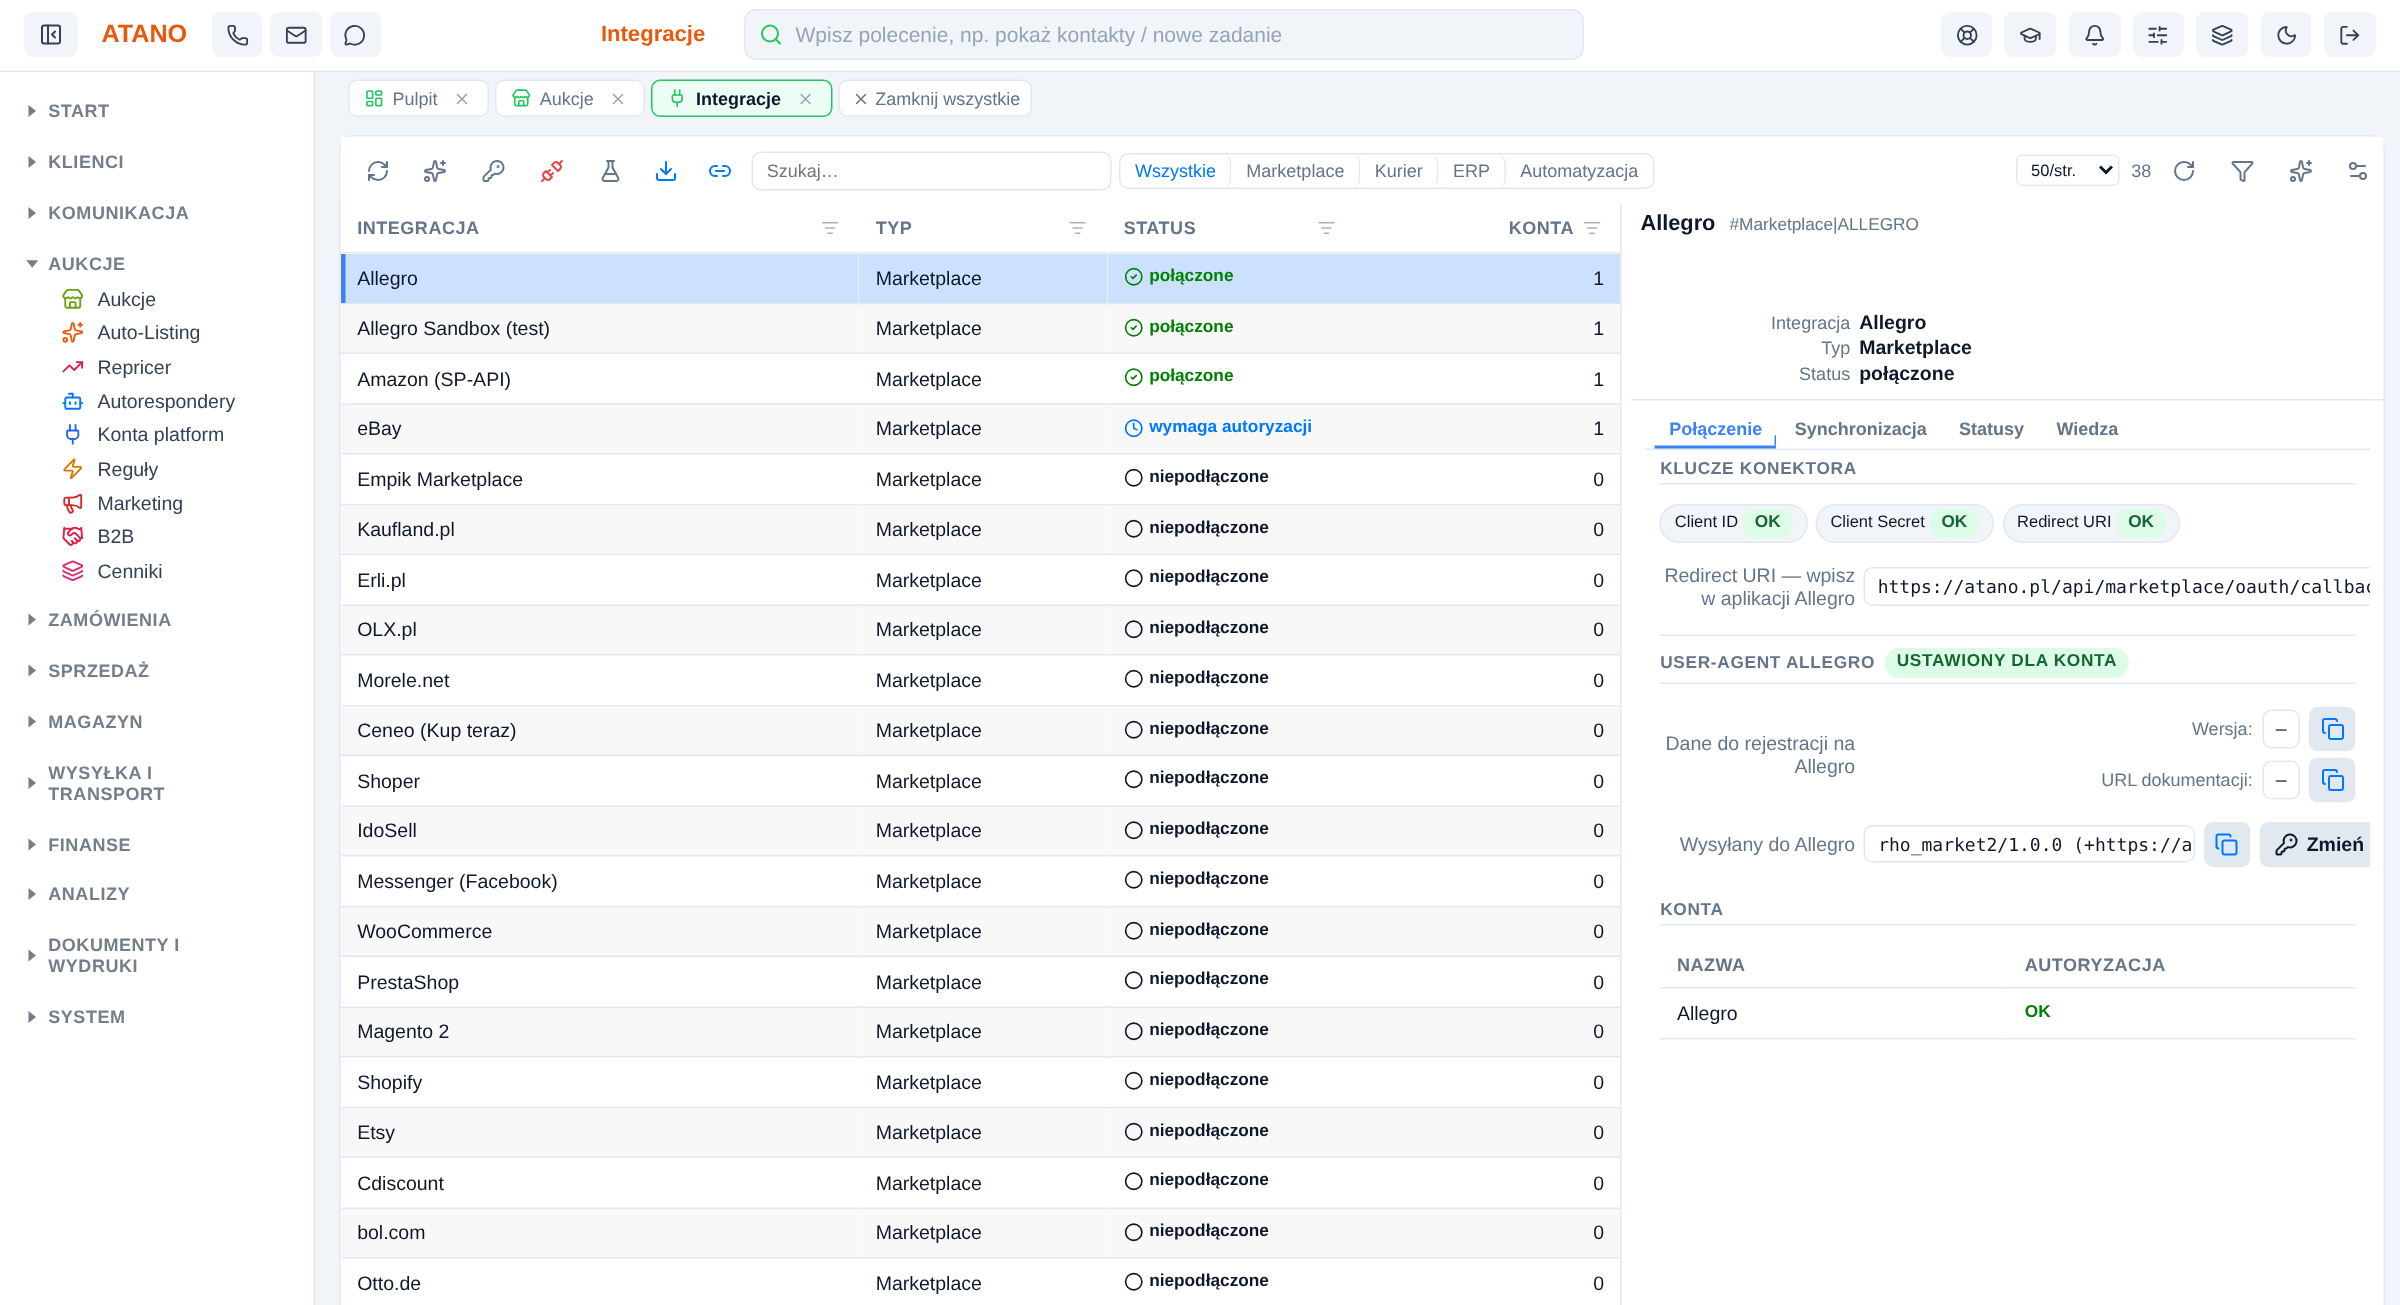2400x1305 pixels.
Task: Click Zamknij wszystkie to close all tabs
Action: click(x=936, y=99)
